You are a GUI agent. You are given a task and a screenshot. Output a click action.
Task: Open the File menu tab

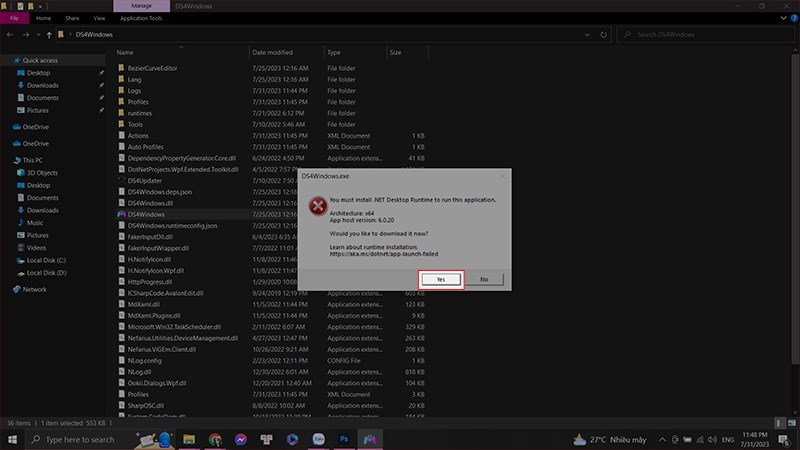(14, 18)
